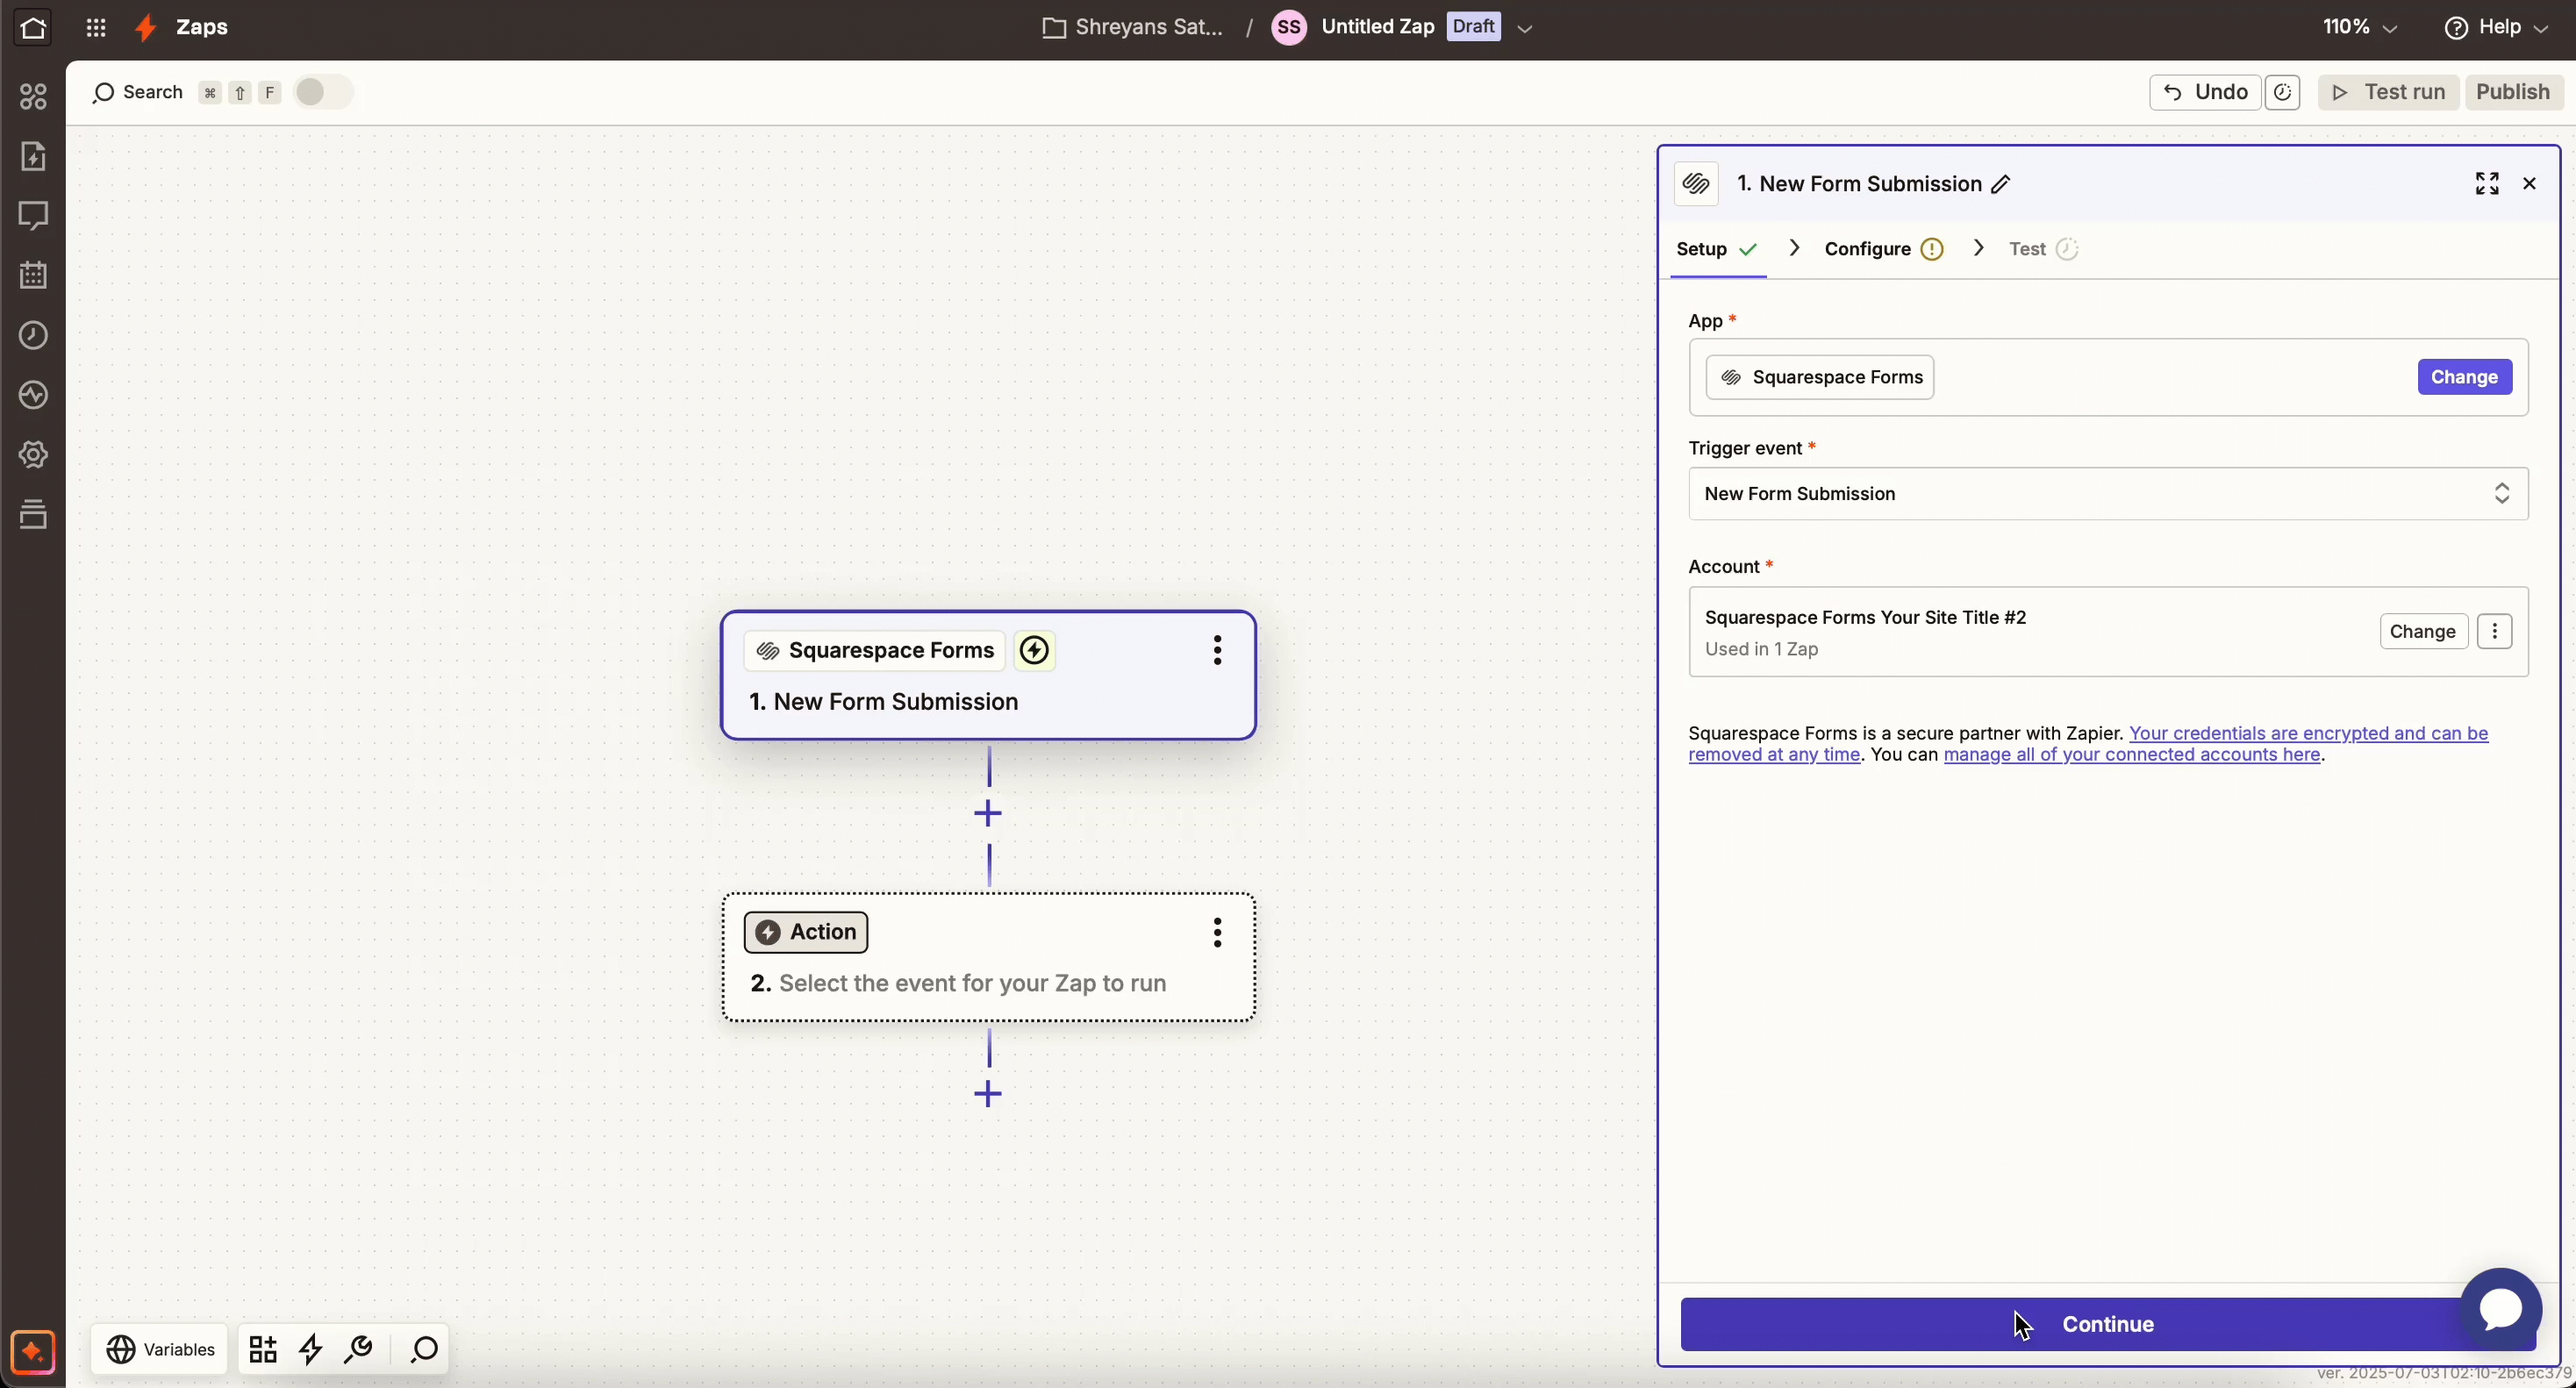This screenshot has width=2576, height=1388.
Task: Open the apps grid launcher
Action: tap(96, 28)
